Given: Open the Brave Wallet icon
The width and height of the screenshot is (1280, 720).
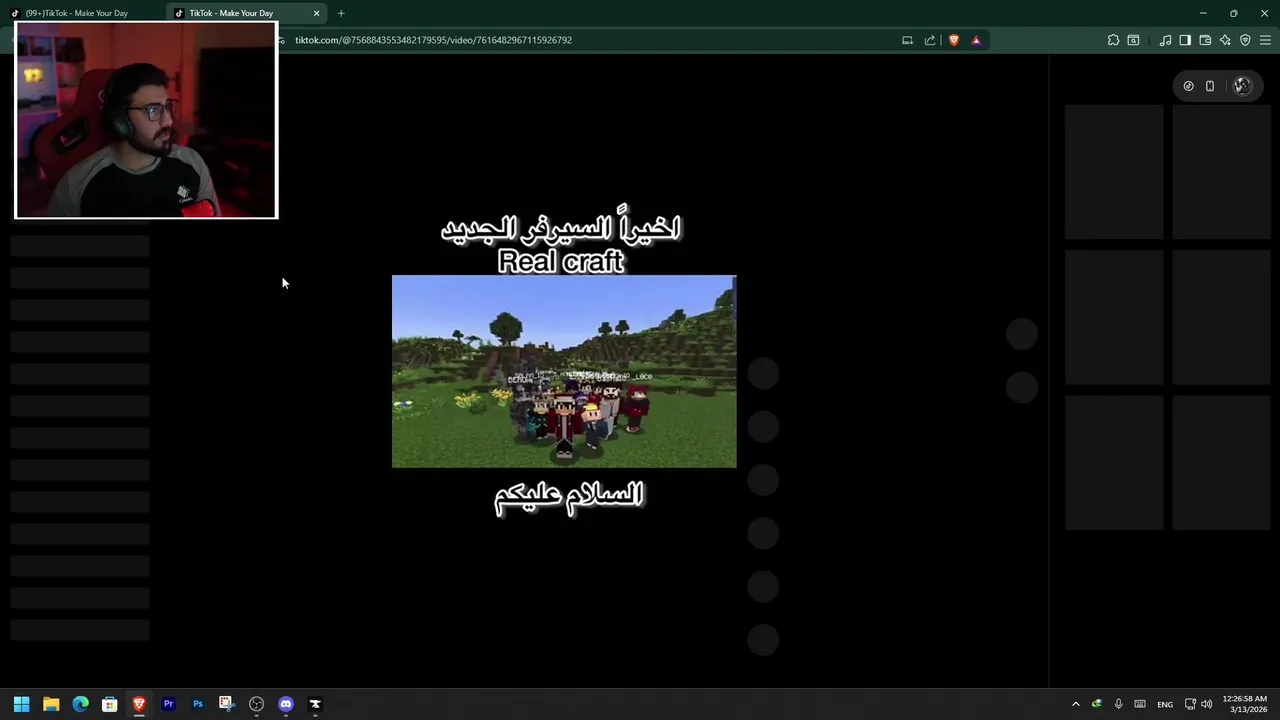Looking at the screenshot, I should pos(1205,40).
